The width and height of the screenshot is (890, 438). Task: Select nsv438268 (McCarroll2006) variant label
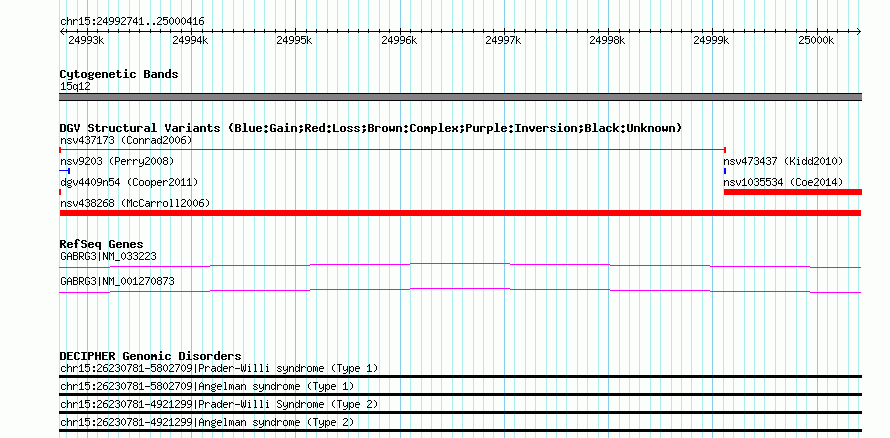point(135,203)
